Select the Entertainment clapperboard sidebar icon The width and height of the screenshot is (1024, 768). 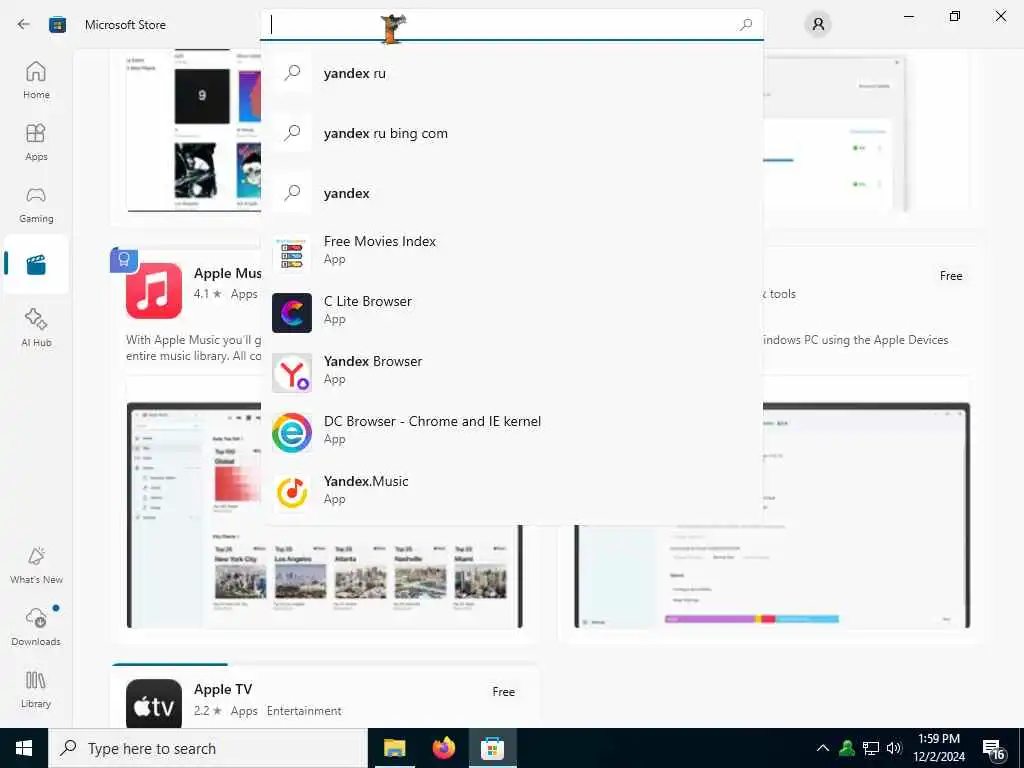[x=36, y=264]
